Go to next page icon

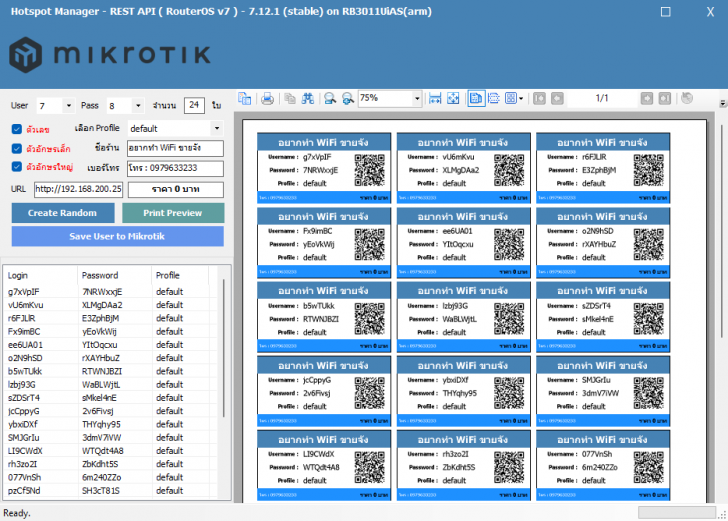pos(647,98)
